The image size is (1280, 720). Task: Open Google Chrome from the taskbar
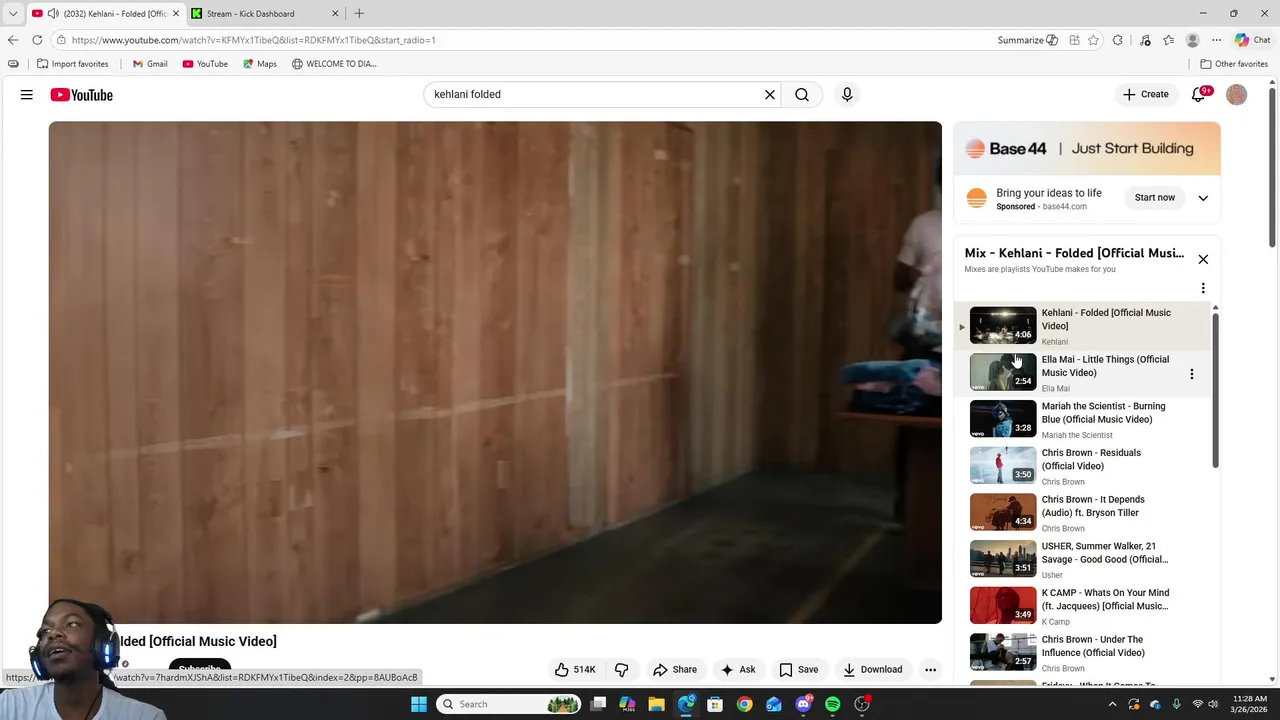click(x=744, y=704)
